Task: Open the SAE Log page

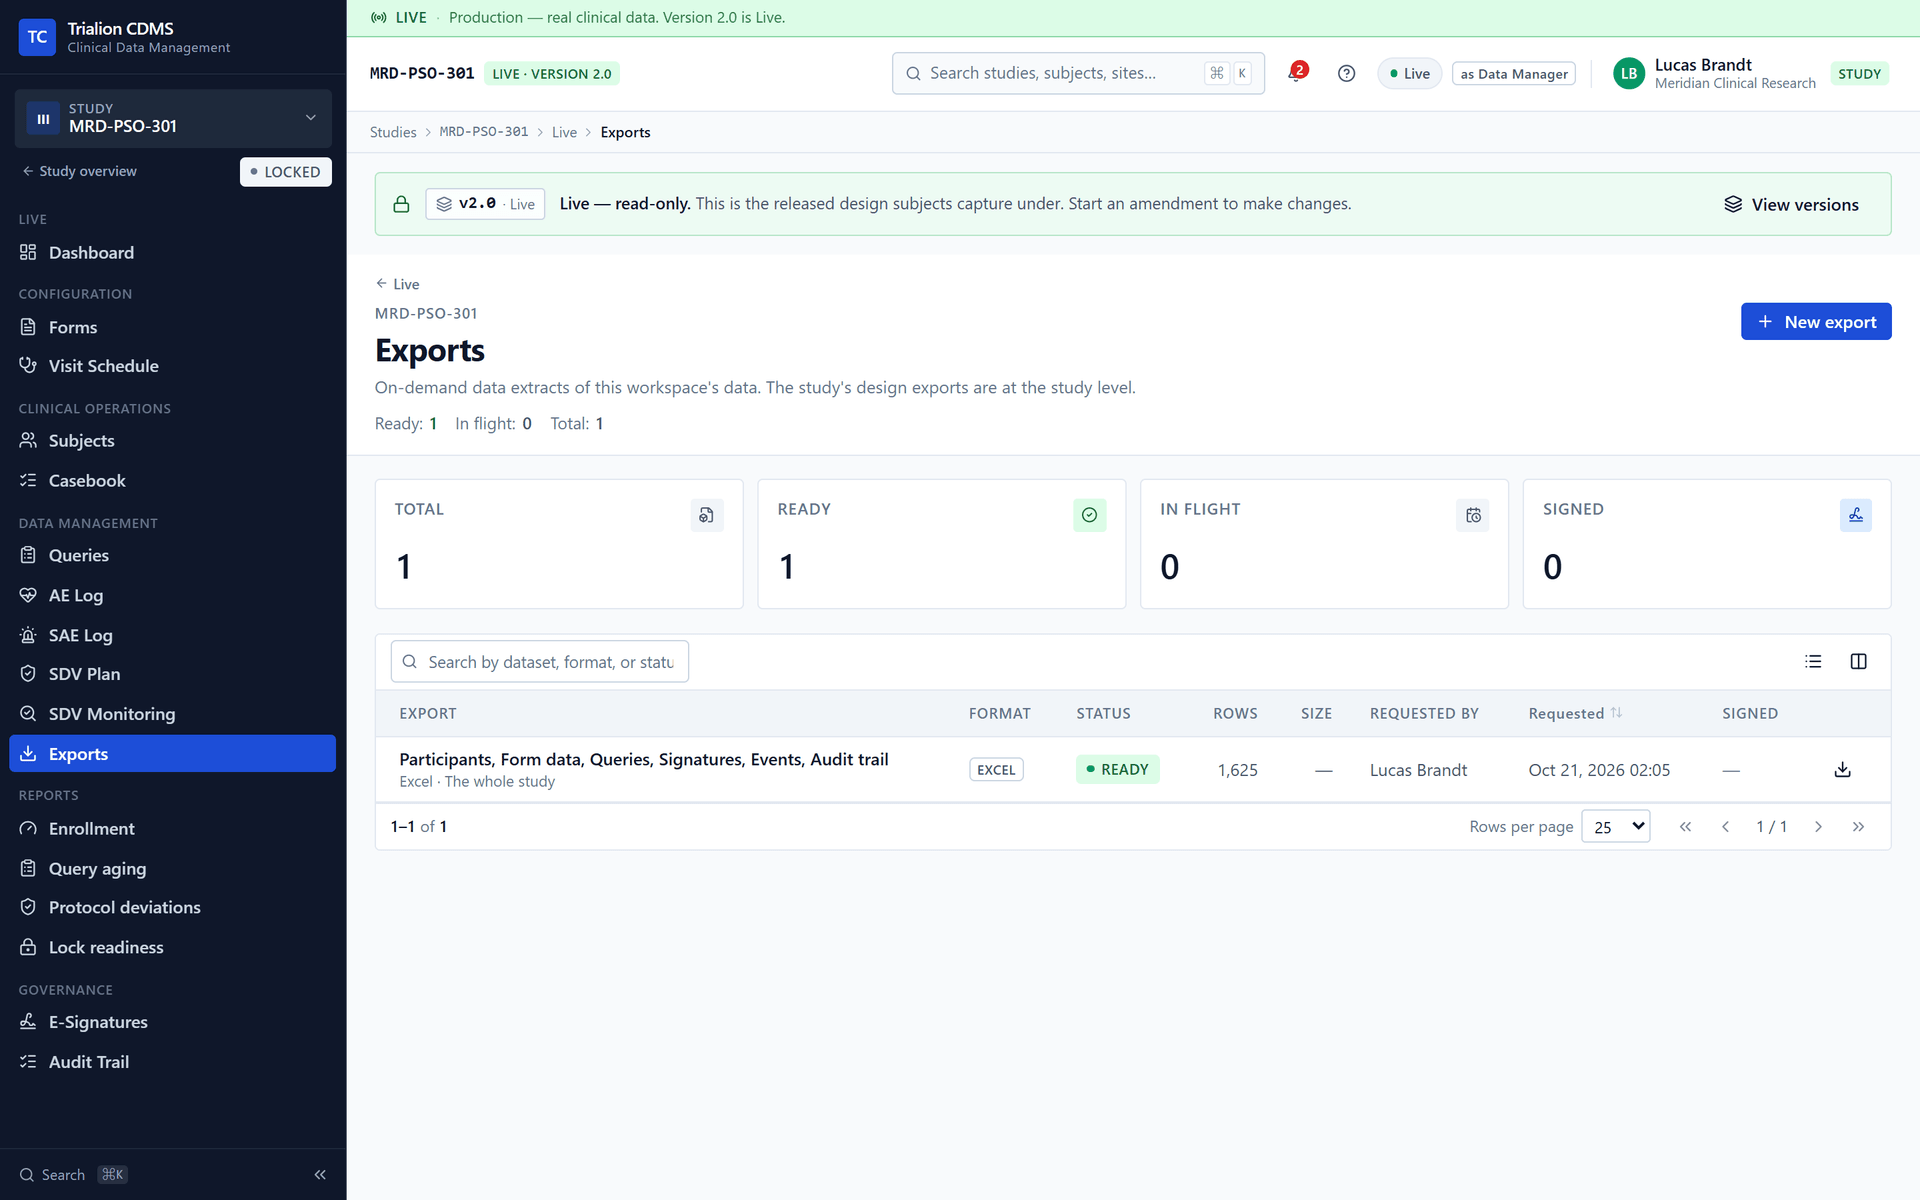Action: pos(172,635)
